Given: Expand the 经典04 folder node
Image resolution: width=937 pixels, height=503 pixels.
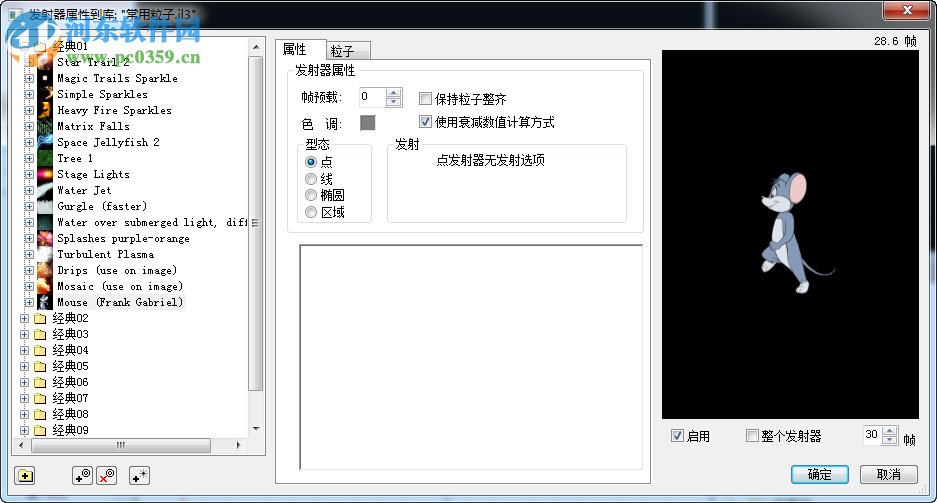Looking at the screenshot, I should (x=25, y=350).
